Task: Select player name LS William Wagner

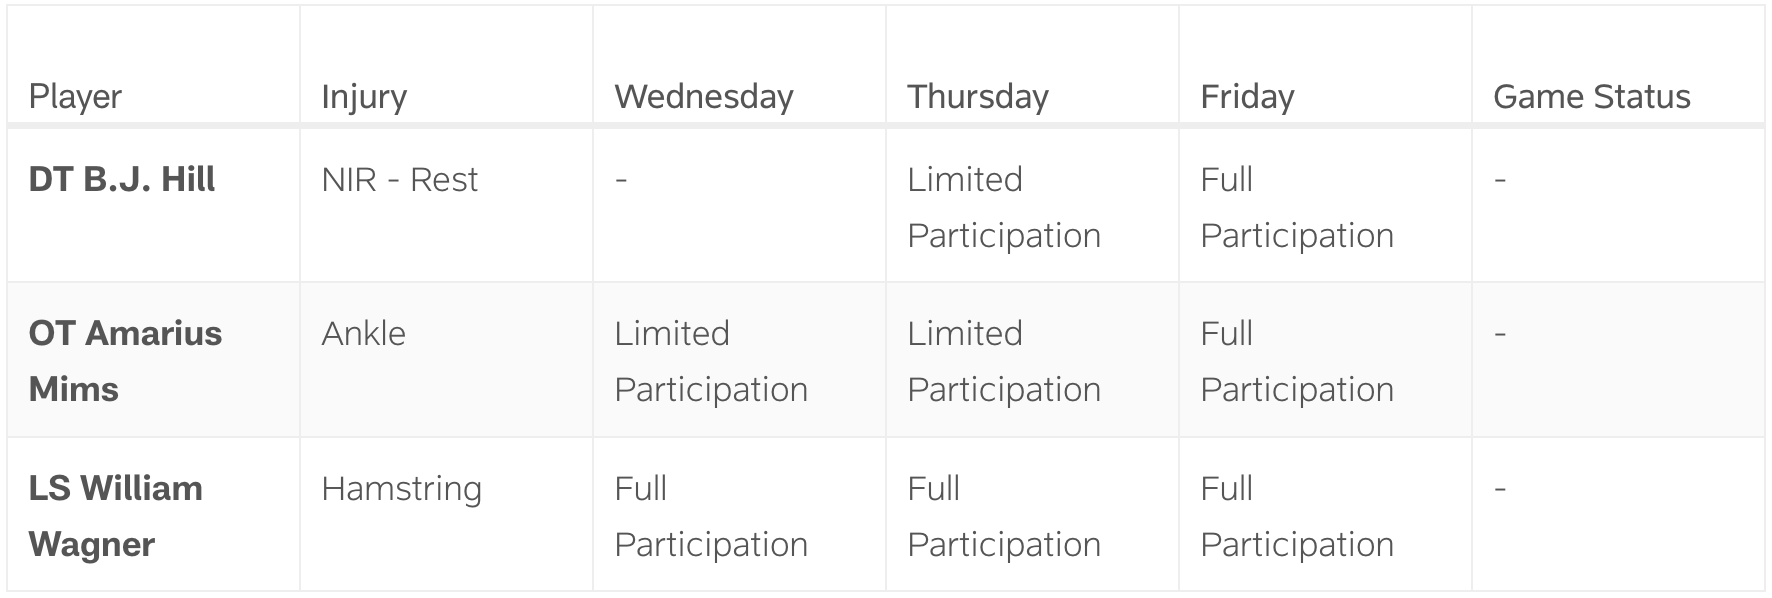Action: [x=115, y=515]
